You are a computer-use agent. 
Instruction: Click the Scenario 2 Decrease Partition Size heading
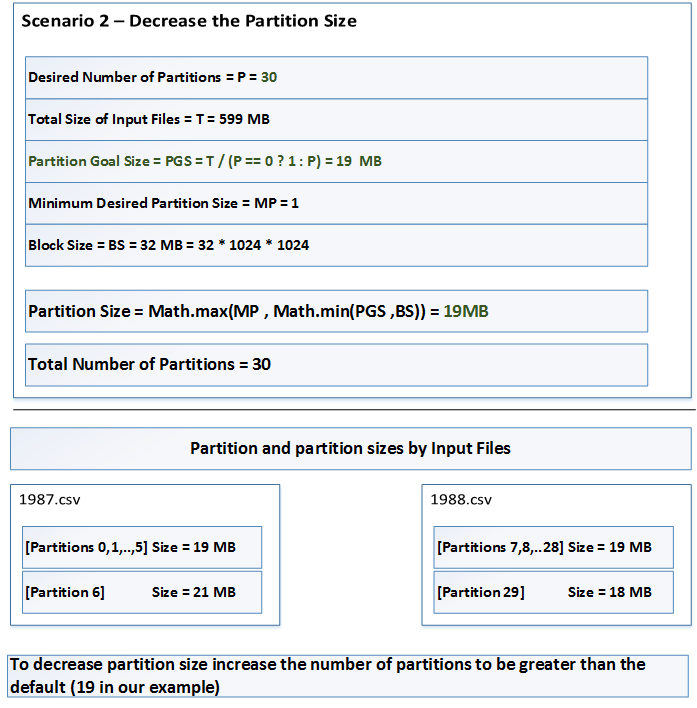click(189, 21)
